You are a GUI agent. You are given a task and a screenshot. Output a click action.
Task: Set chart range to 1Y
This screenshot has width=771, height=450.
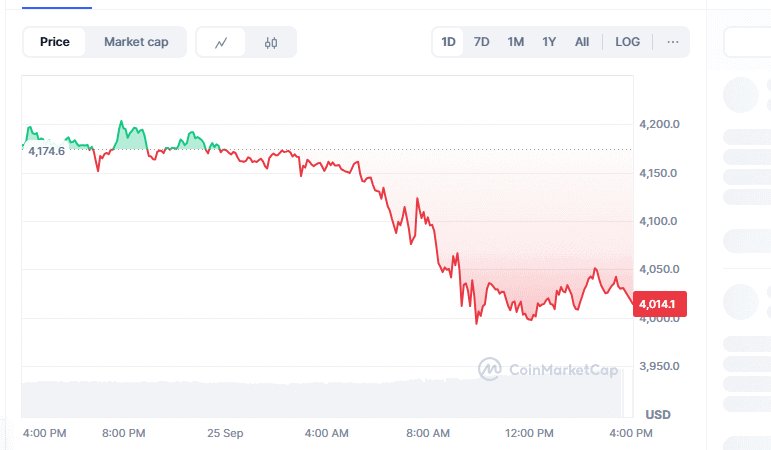549,42
